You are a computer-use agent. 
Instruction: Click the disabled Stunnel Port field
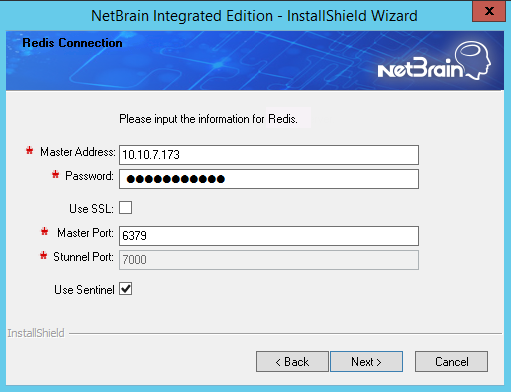(269, 260)
